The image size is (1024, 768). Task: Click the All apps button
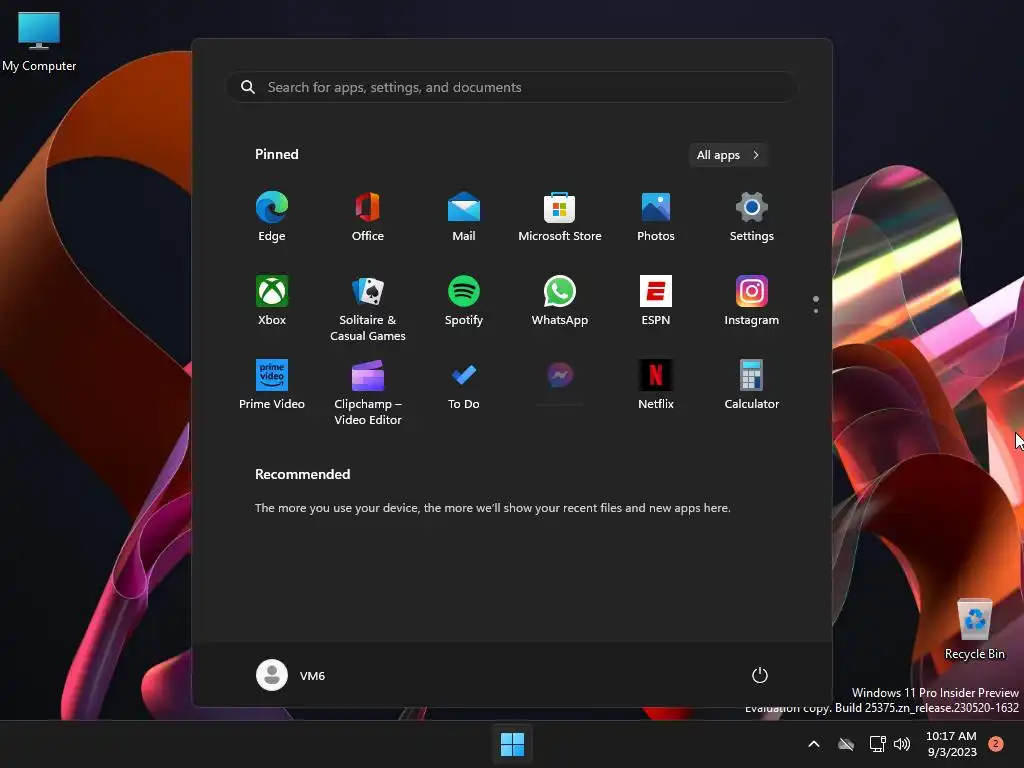click(728, 155)
